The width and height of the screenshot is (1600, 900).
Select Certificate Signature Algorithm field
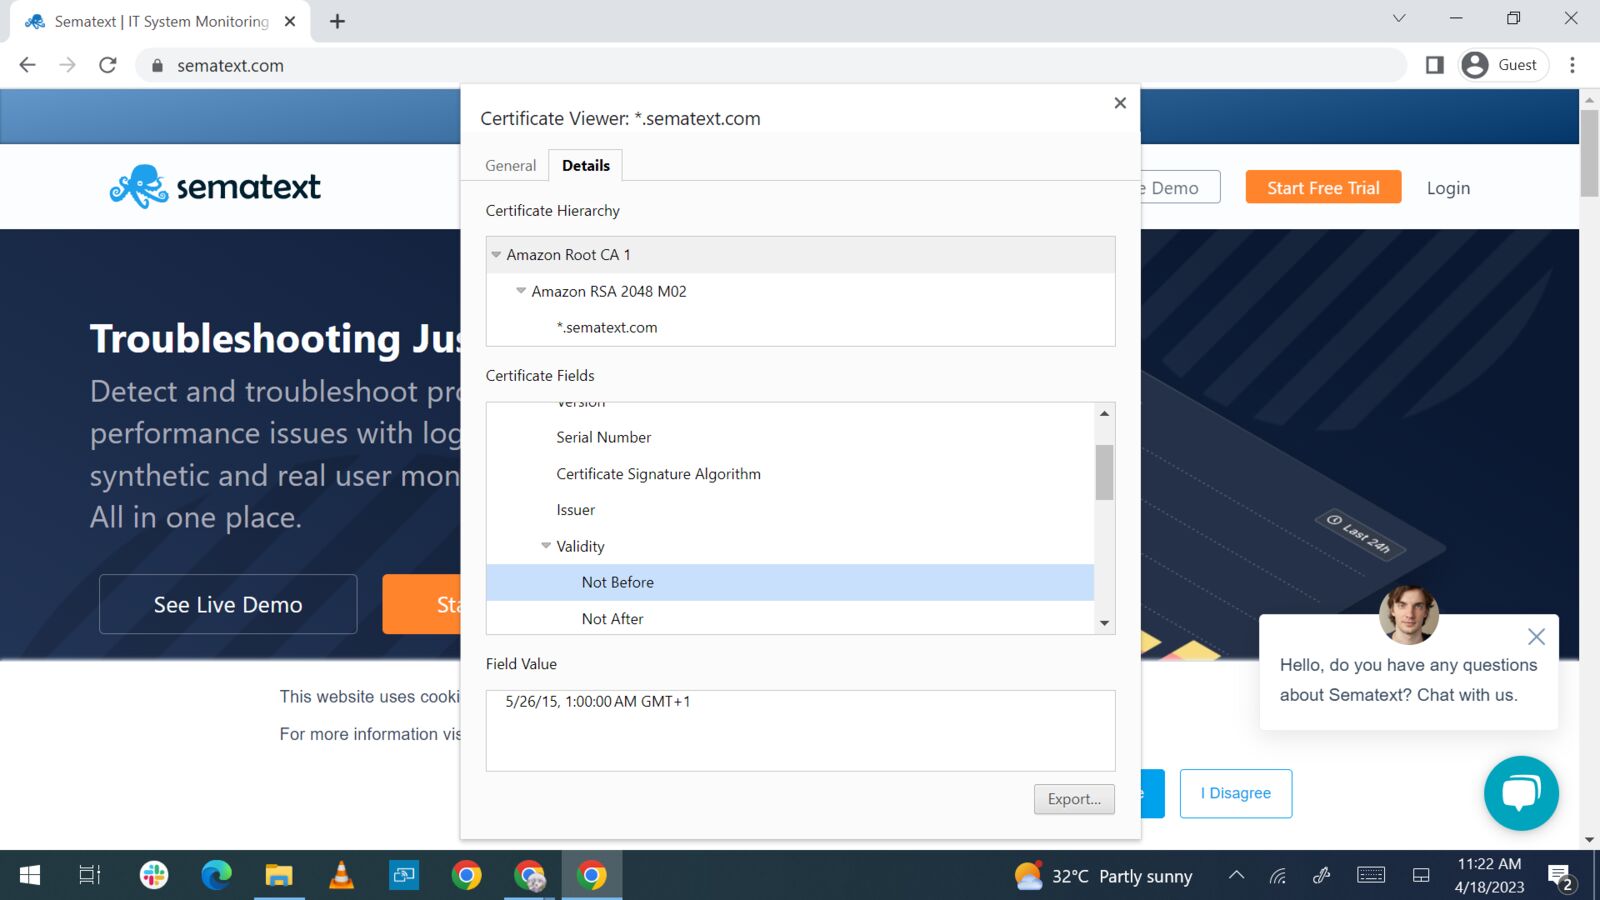(x=790, y=474)
